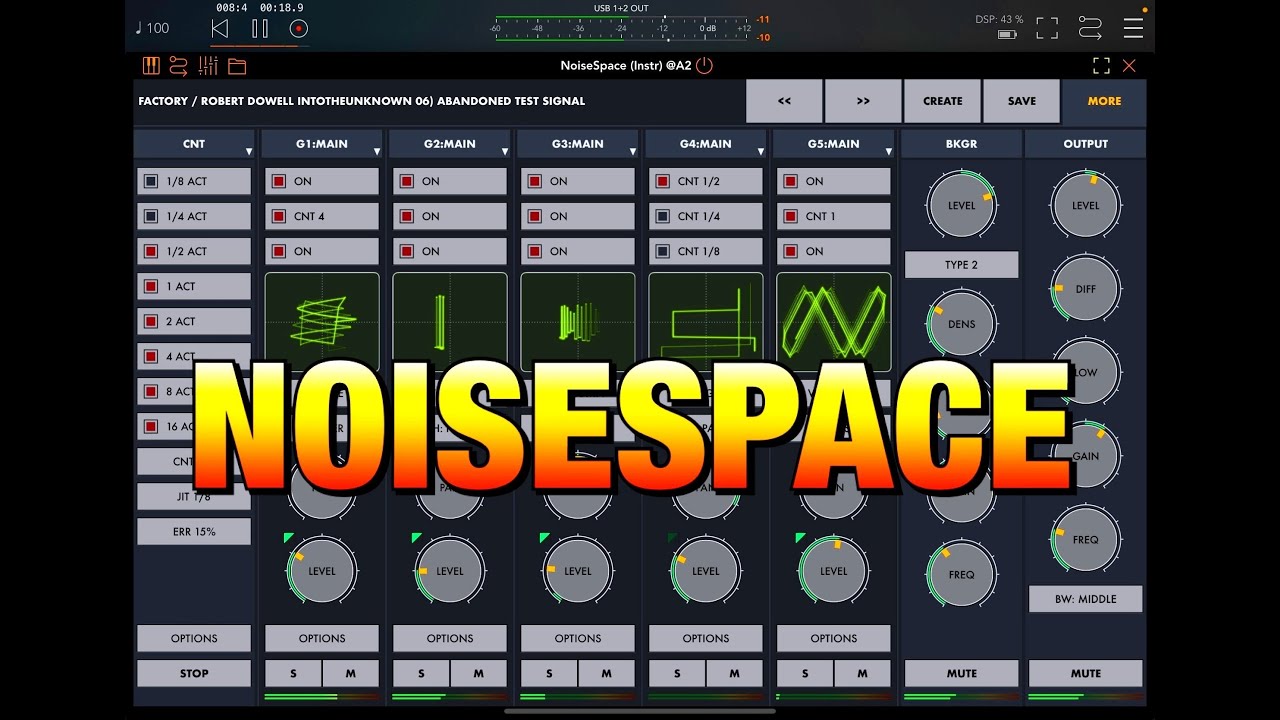Mute the OUTPUT section

coord(1086,673)
